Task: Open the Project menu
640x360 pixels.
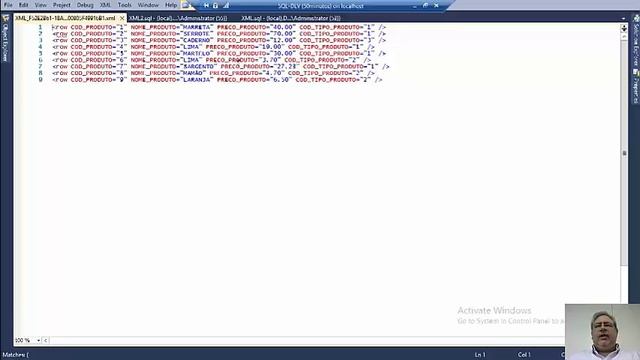Action: [x=62, y=5]
